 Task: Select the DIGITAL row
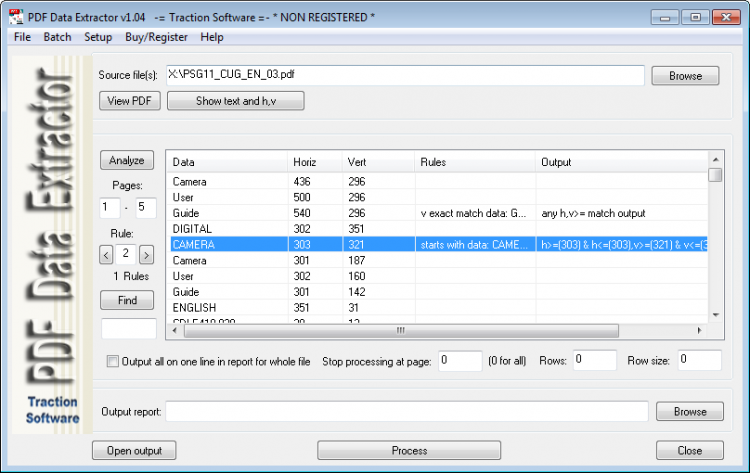[438, 229]
